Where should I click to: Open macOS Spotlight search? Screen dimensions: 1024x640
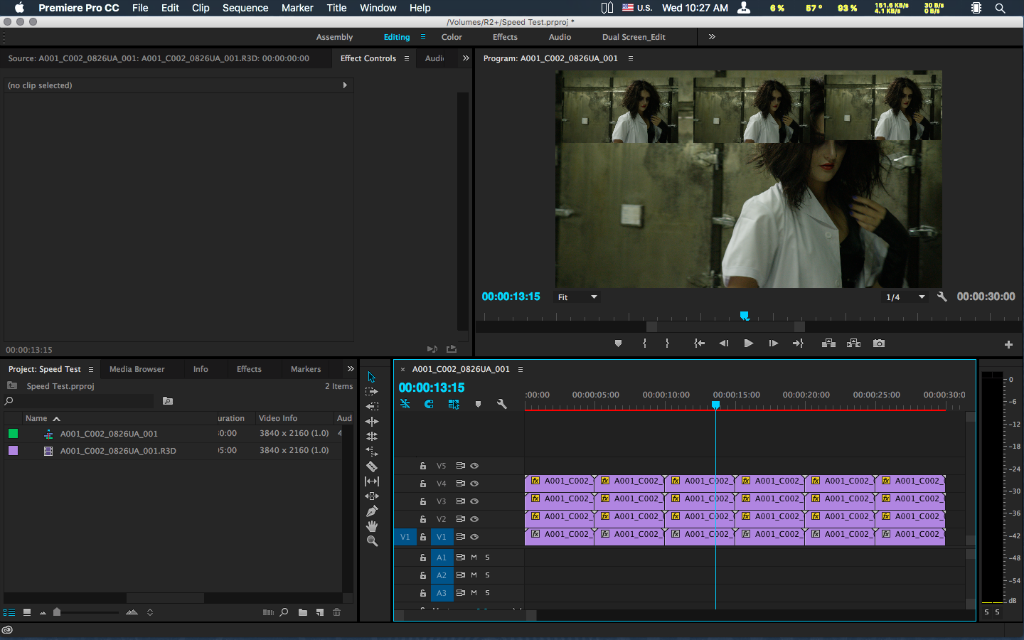[x=1000, y=8]
